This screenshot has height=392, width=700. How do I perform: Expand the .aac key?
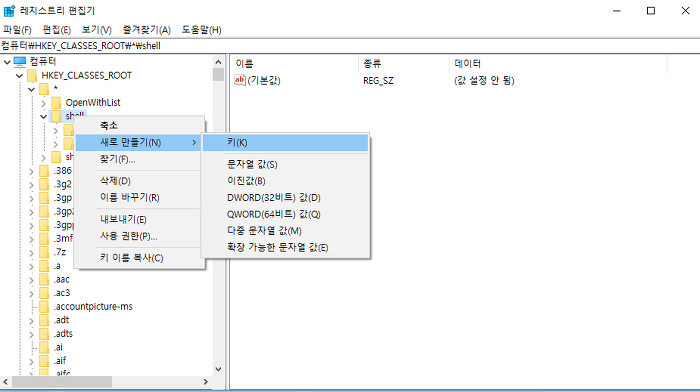31,280
